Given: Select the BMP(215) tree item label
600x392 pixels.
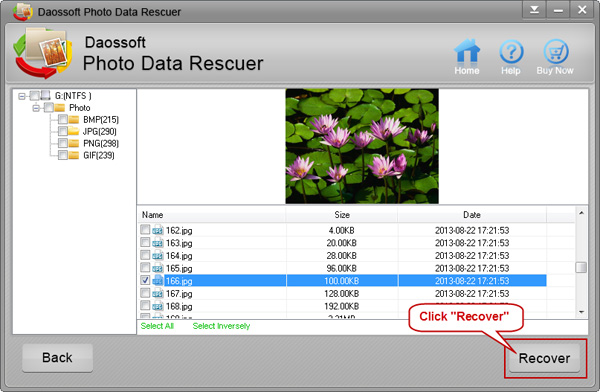Looking at the screenshot, I should tap(101, 120).
